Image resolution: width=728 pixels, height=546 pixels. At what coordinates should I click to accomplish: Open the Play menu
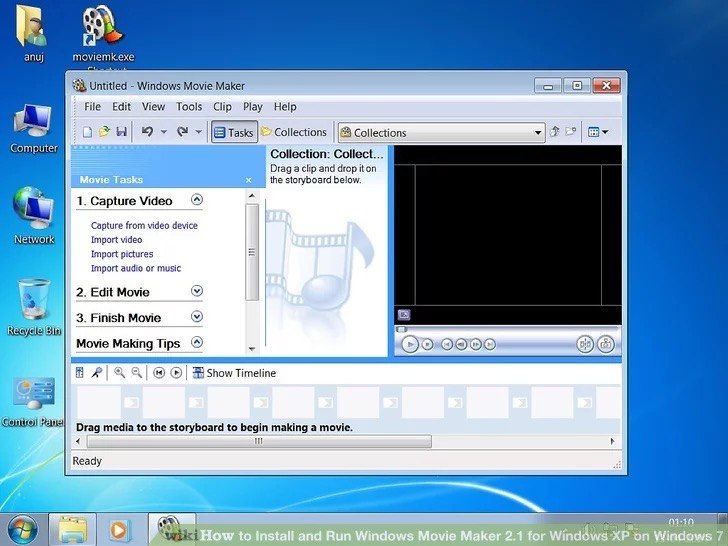[x=253, y=107]
